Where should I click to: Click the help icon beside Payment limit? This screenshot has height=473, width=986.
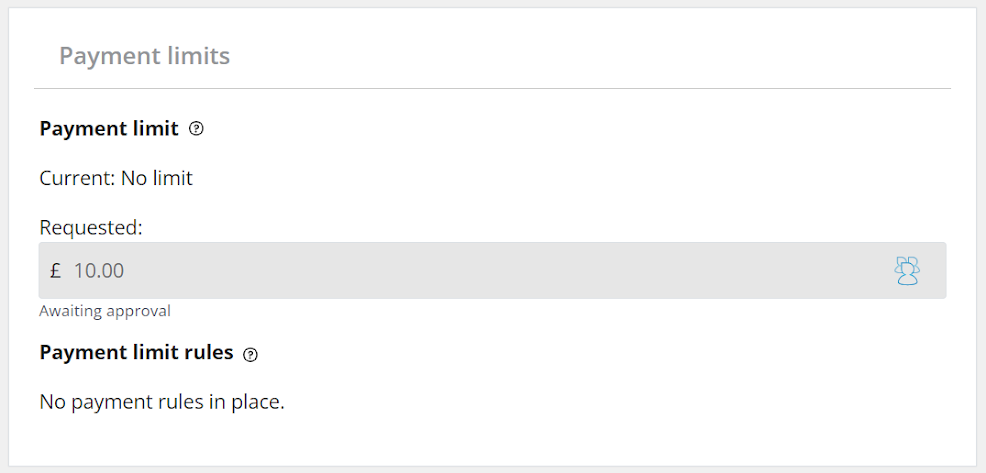(x=196, y=129)
